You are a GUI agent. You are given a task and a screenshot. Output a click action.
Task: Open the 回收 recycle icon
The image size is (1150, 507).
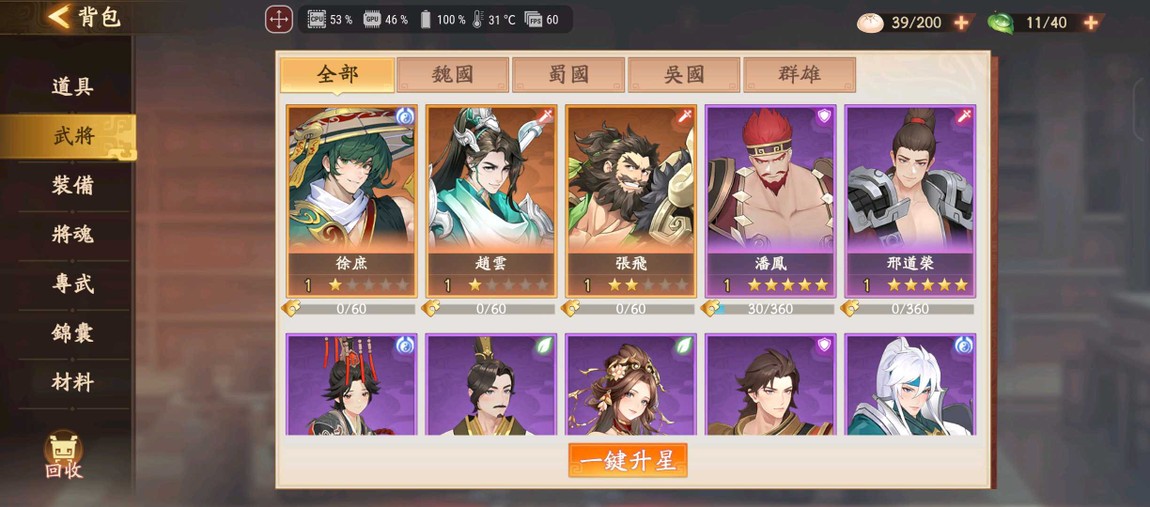click(x=64, y=455)
